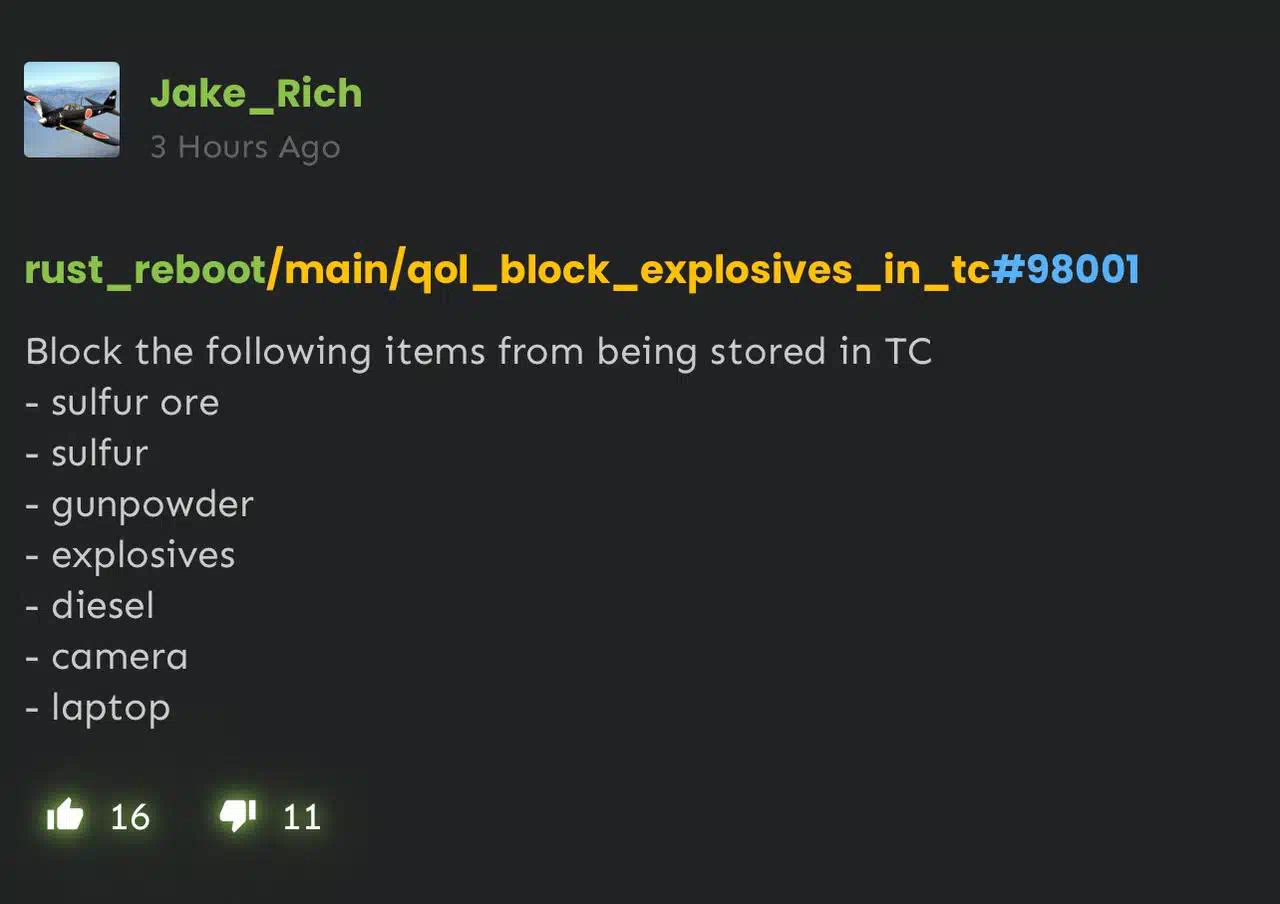1280x904 pixels.
Task: Click the thumbs down icon
Action: pos(238,816)
